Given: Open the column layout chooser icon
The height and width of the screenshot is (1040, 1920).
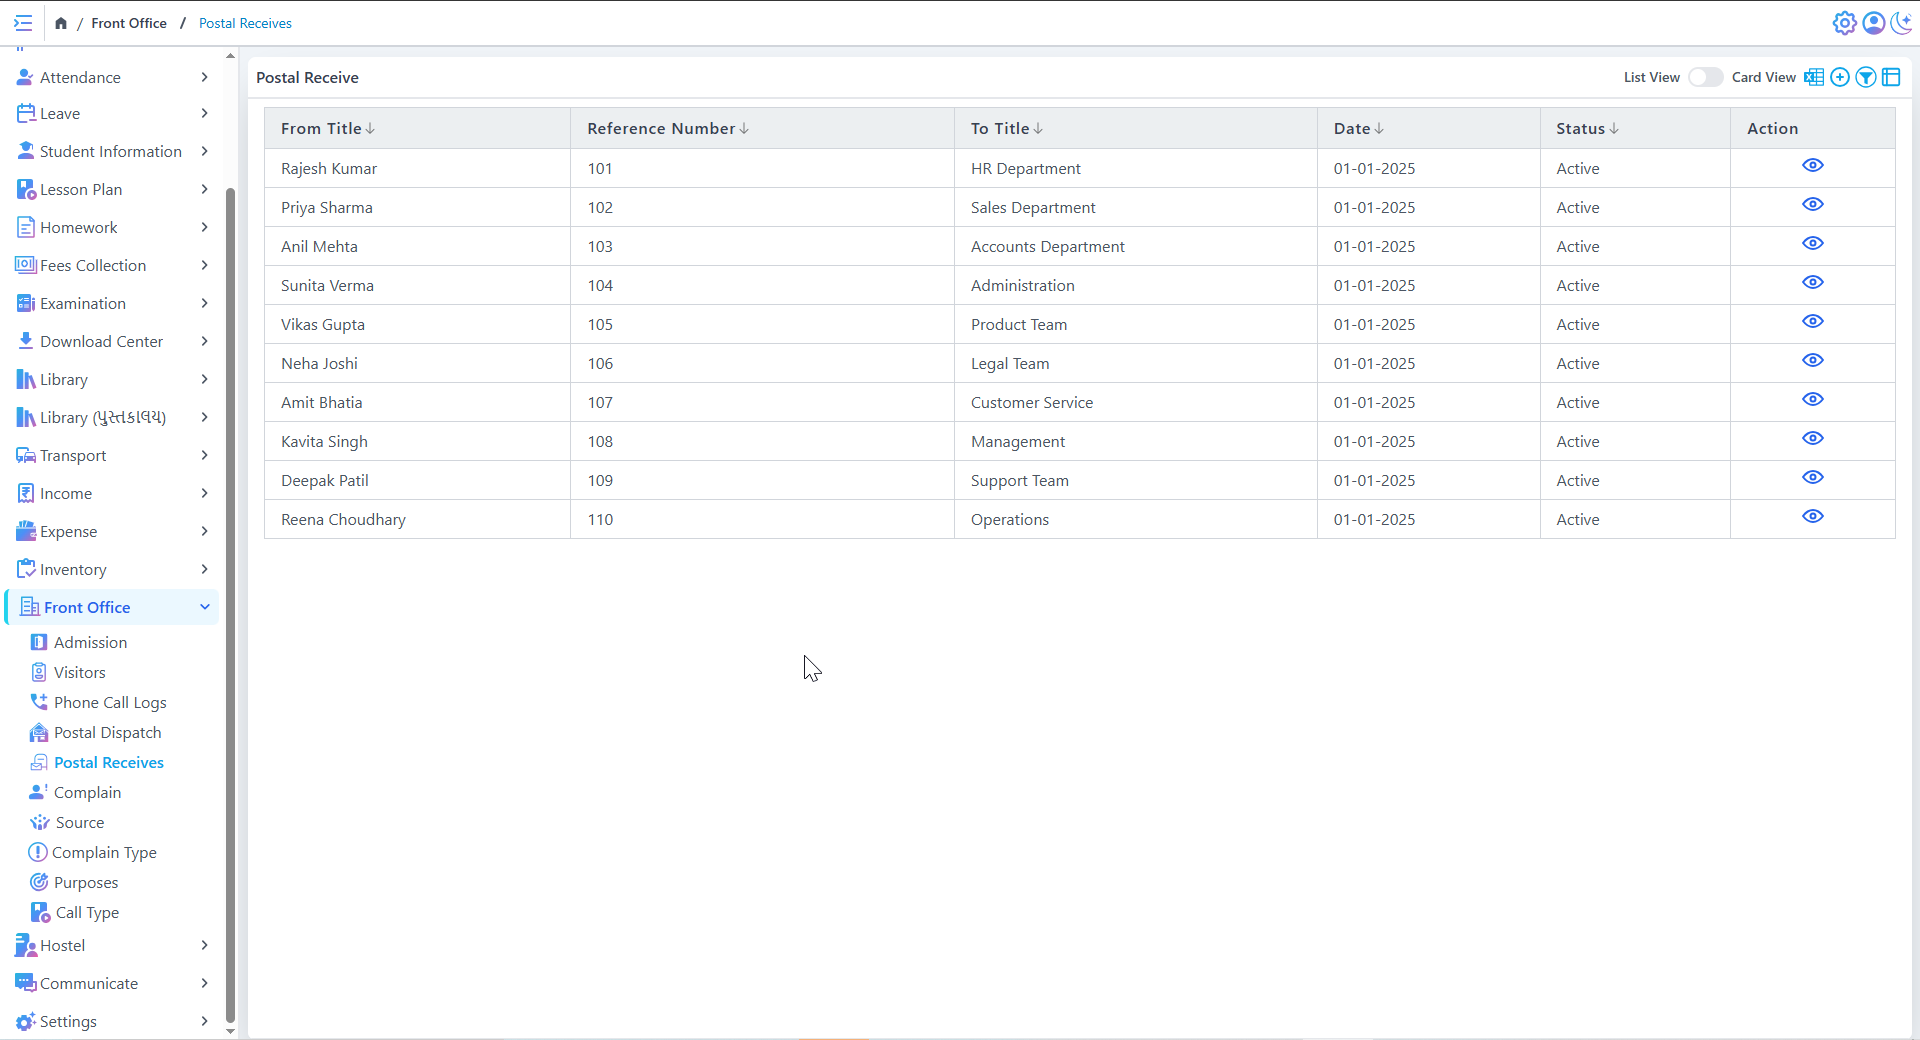Looking at the screenshot, I should 1891,77.
